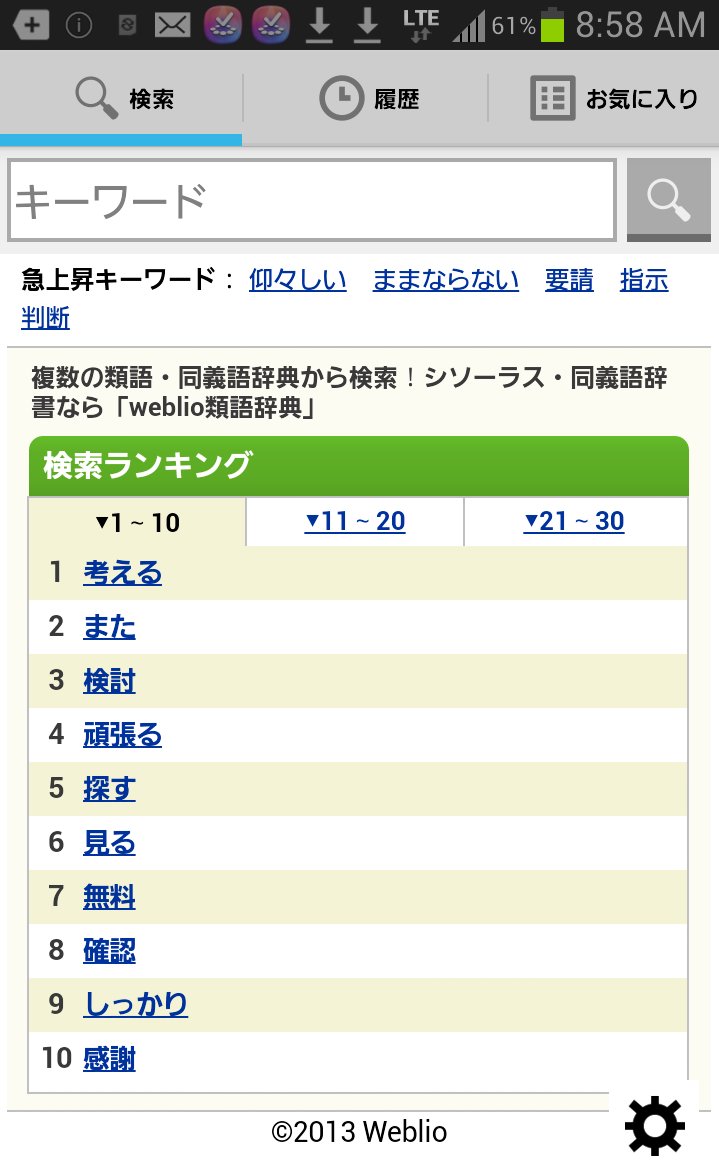719x1174 pixels.
Task: Tap the 指示 trending keyword link
Action: 644,280
